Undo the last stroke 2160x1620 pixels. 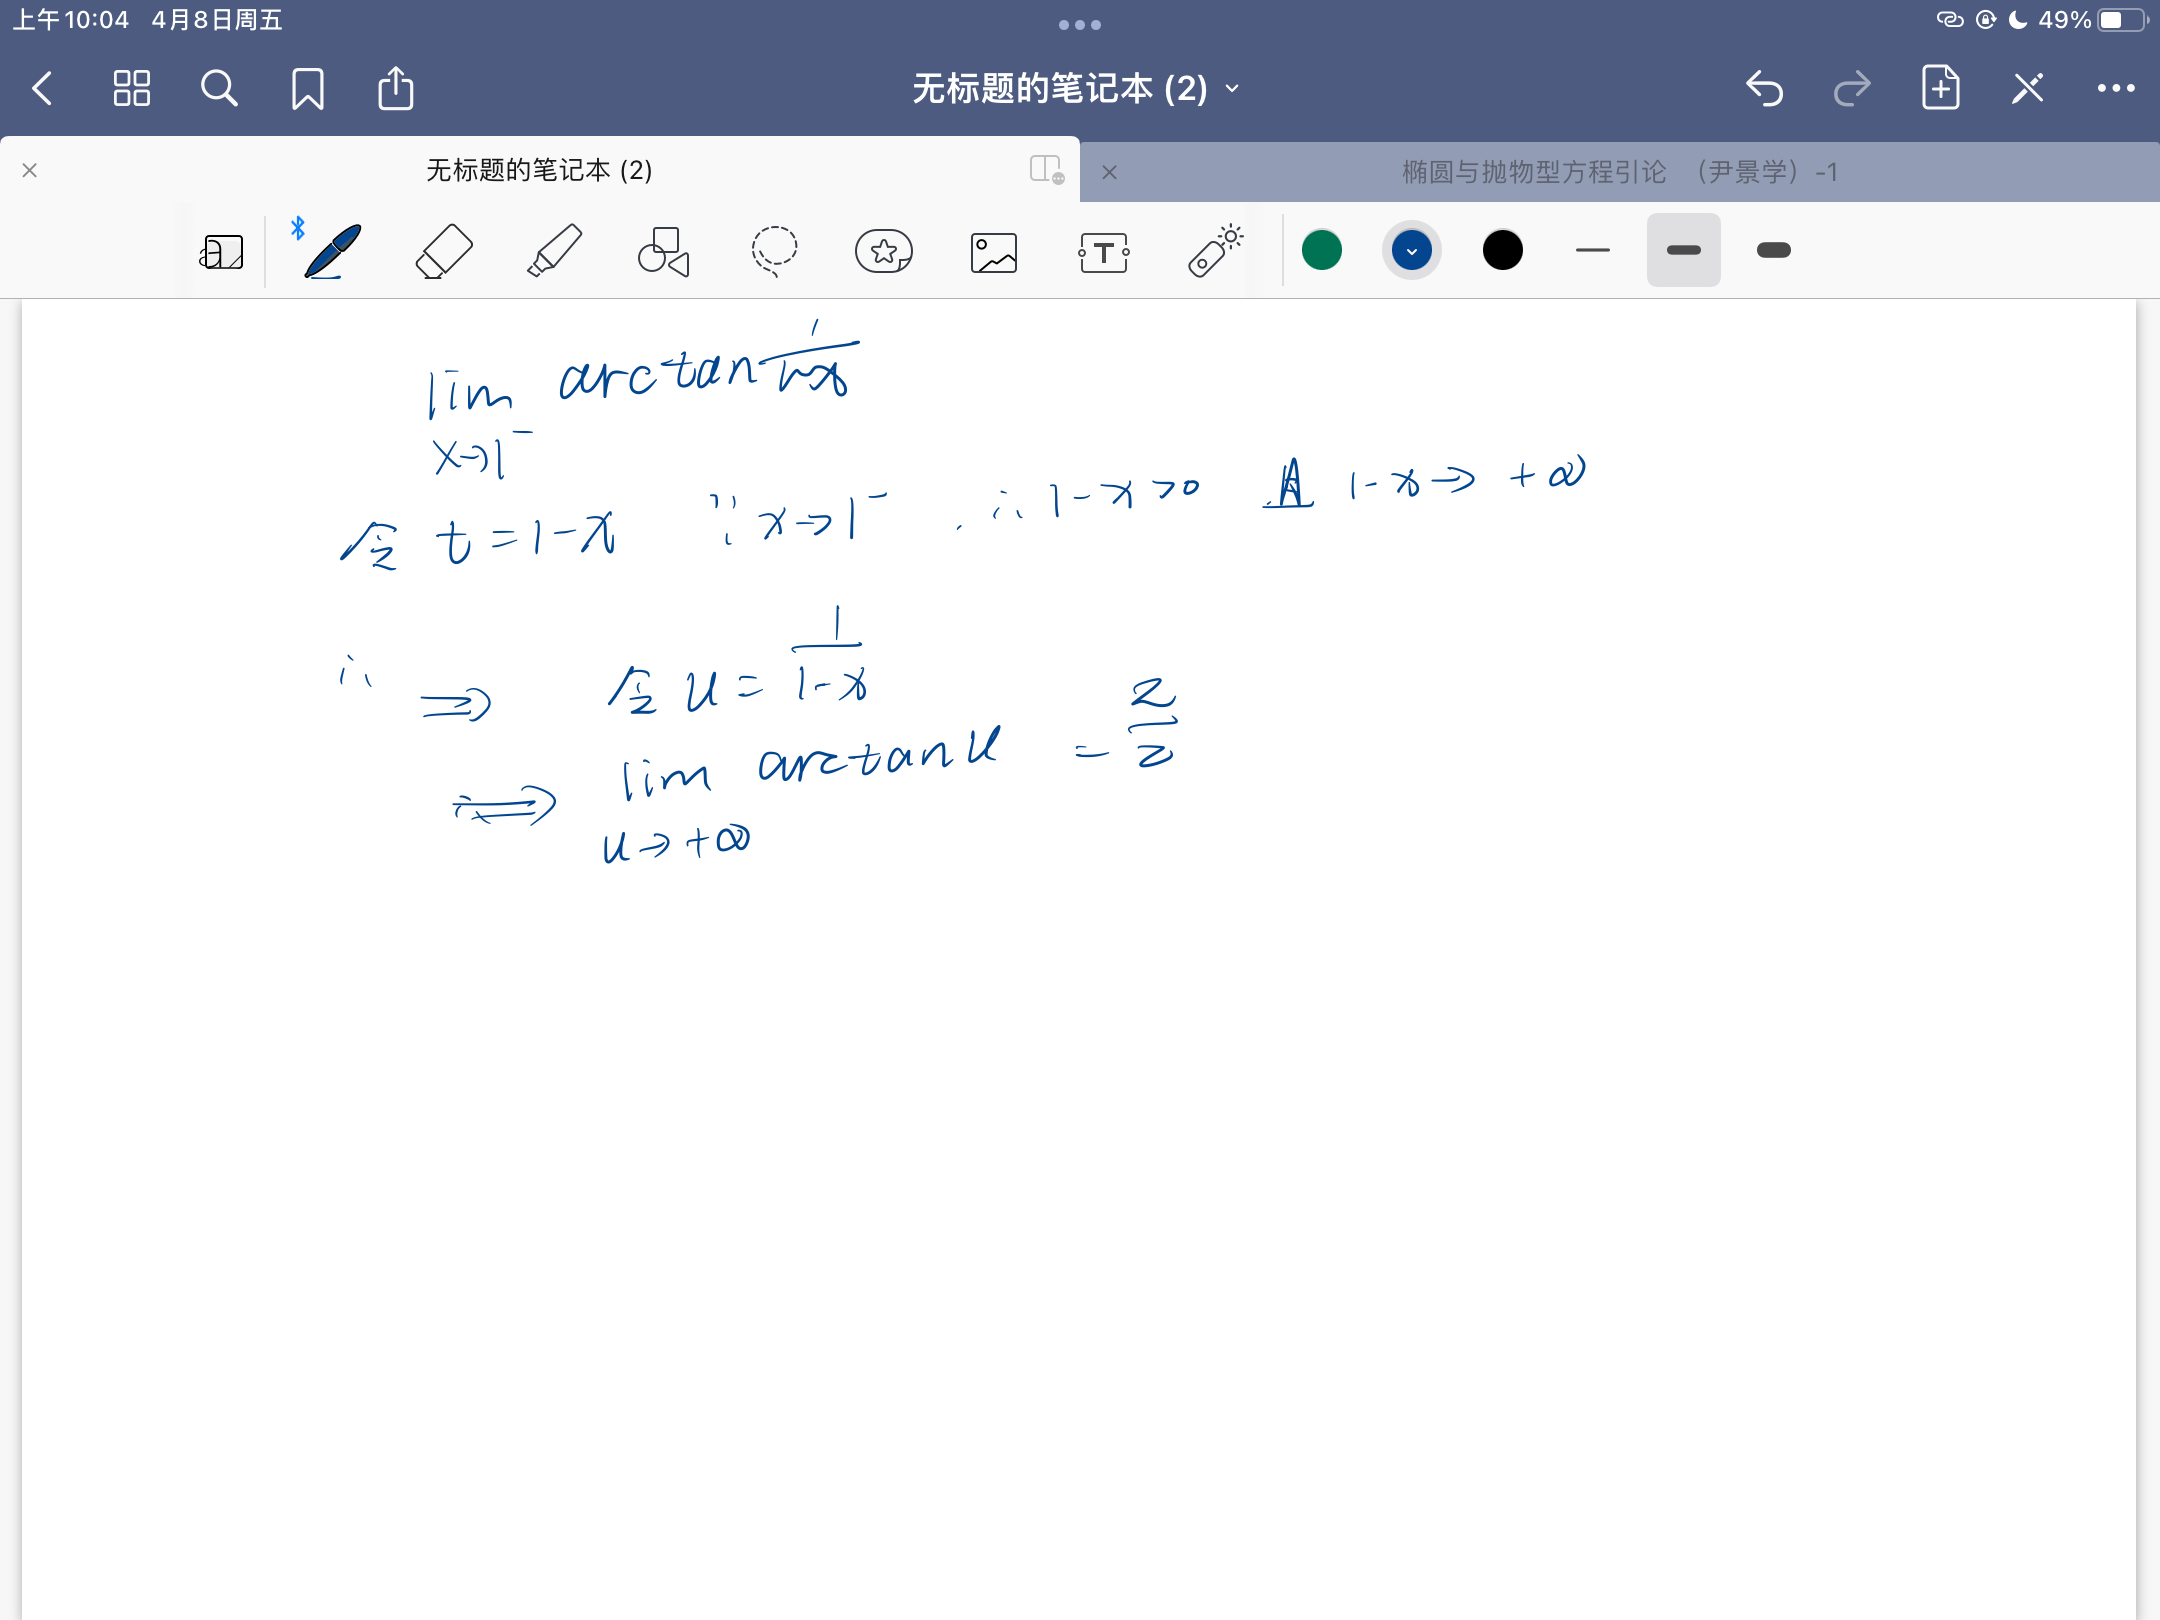1765,89
